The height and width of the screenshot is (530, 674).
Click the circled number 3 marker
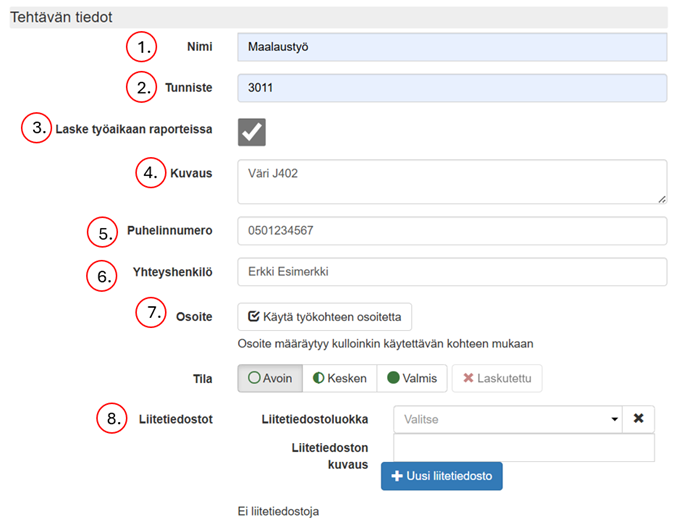pyautogui.click(x=38, y=130)
